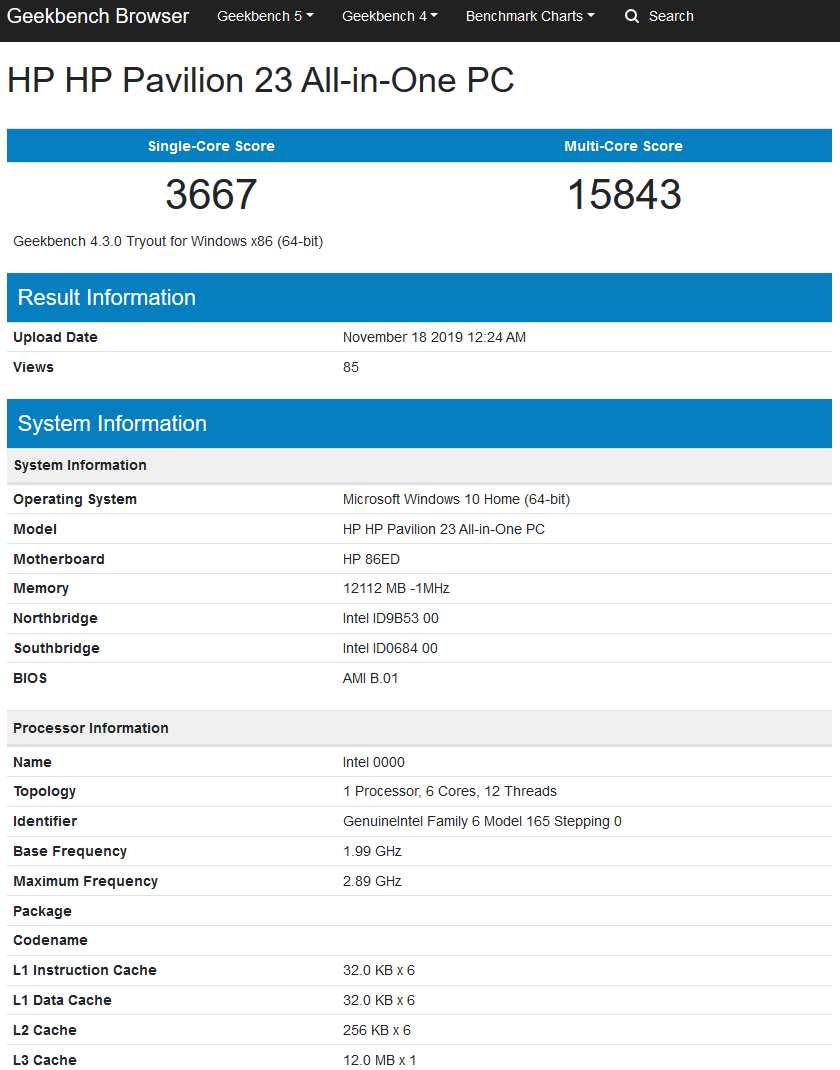Click the L2 Cache label
Viewport: 840px width, 1070px height.
tap(44, 1030)
